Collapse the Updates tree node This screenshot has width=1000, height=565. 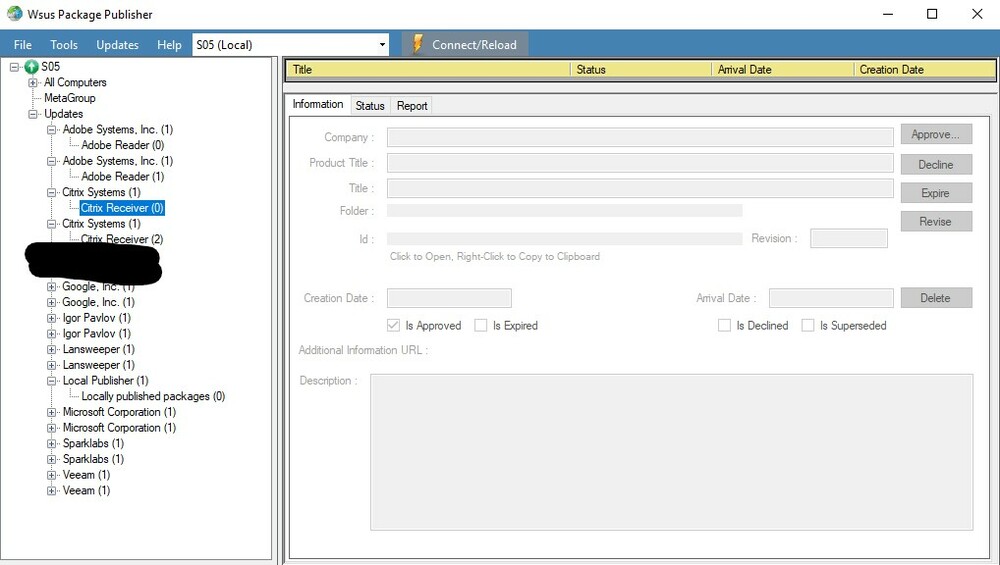tap(33, 114)
